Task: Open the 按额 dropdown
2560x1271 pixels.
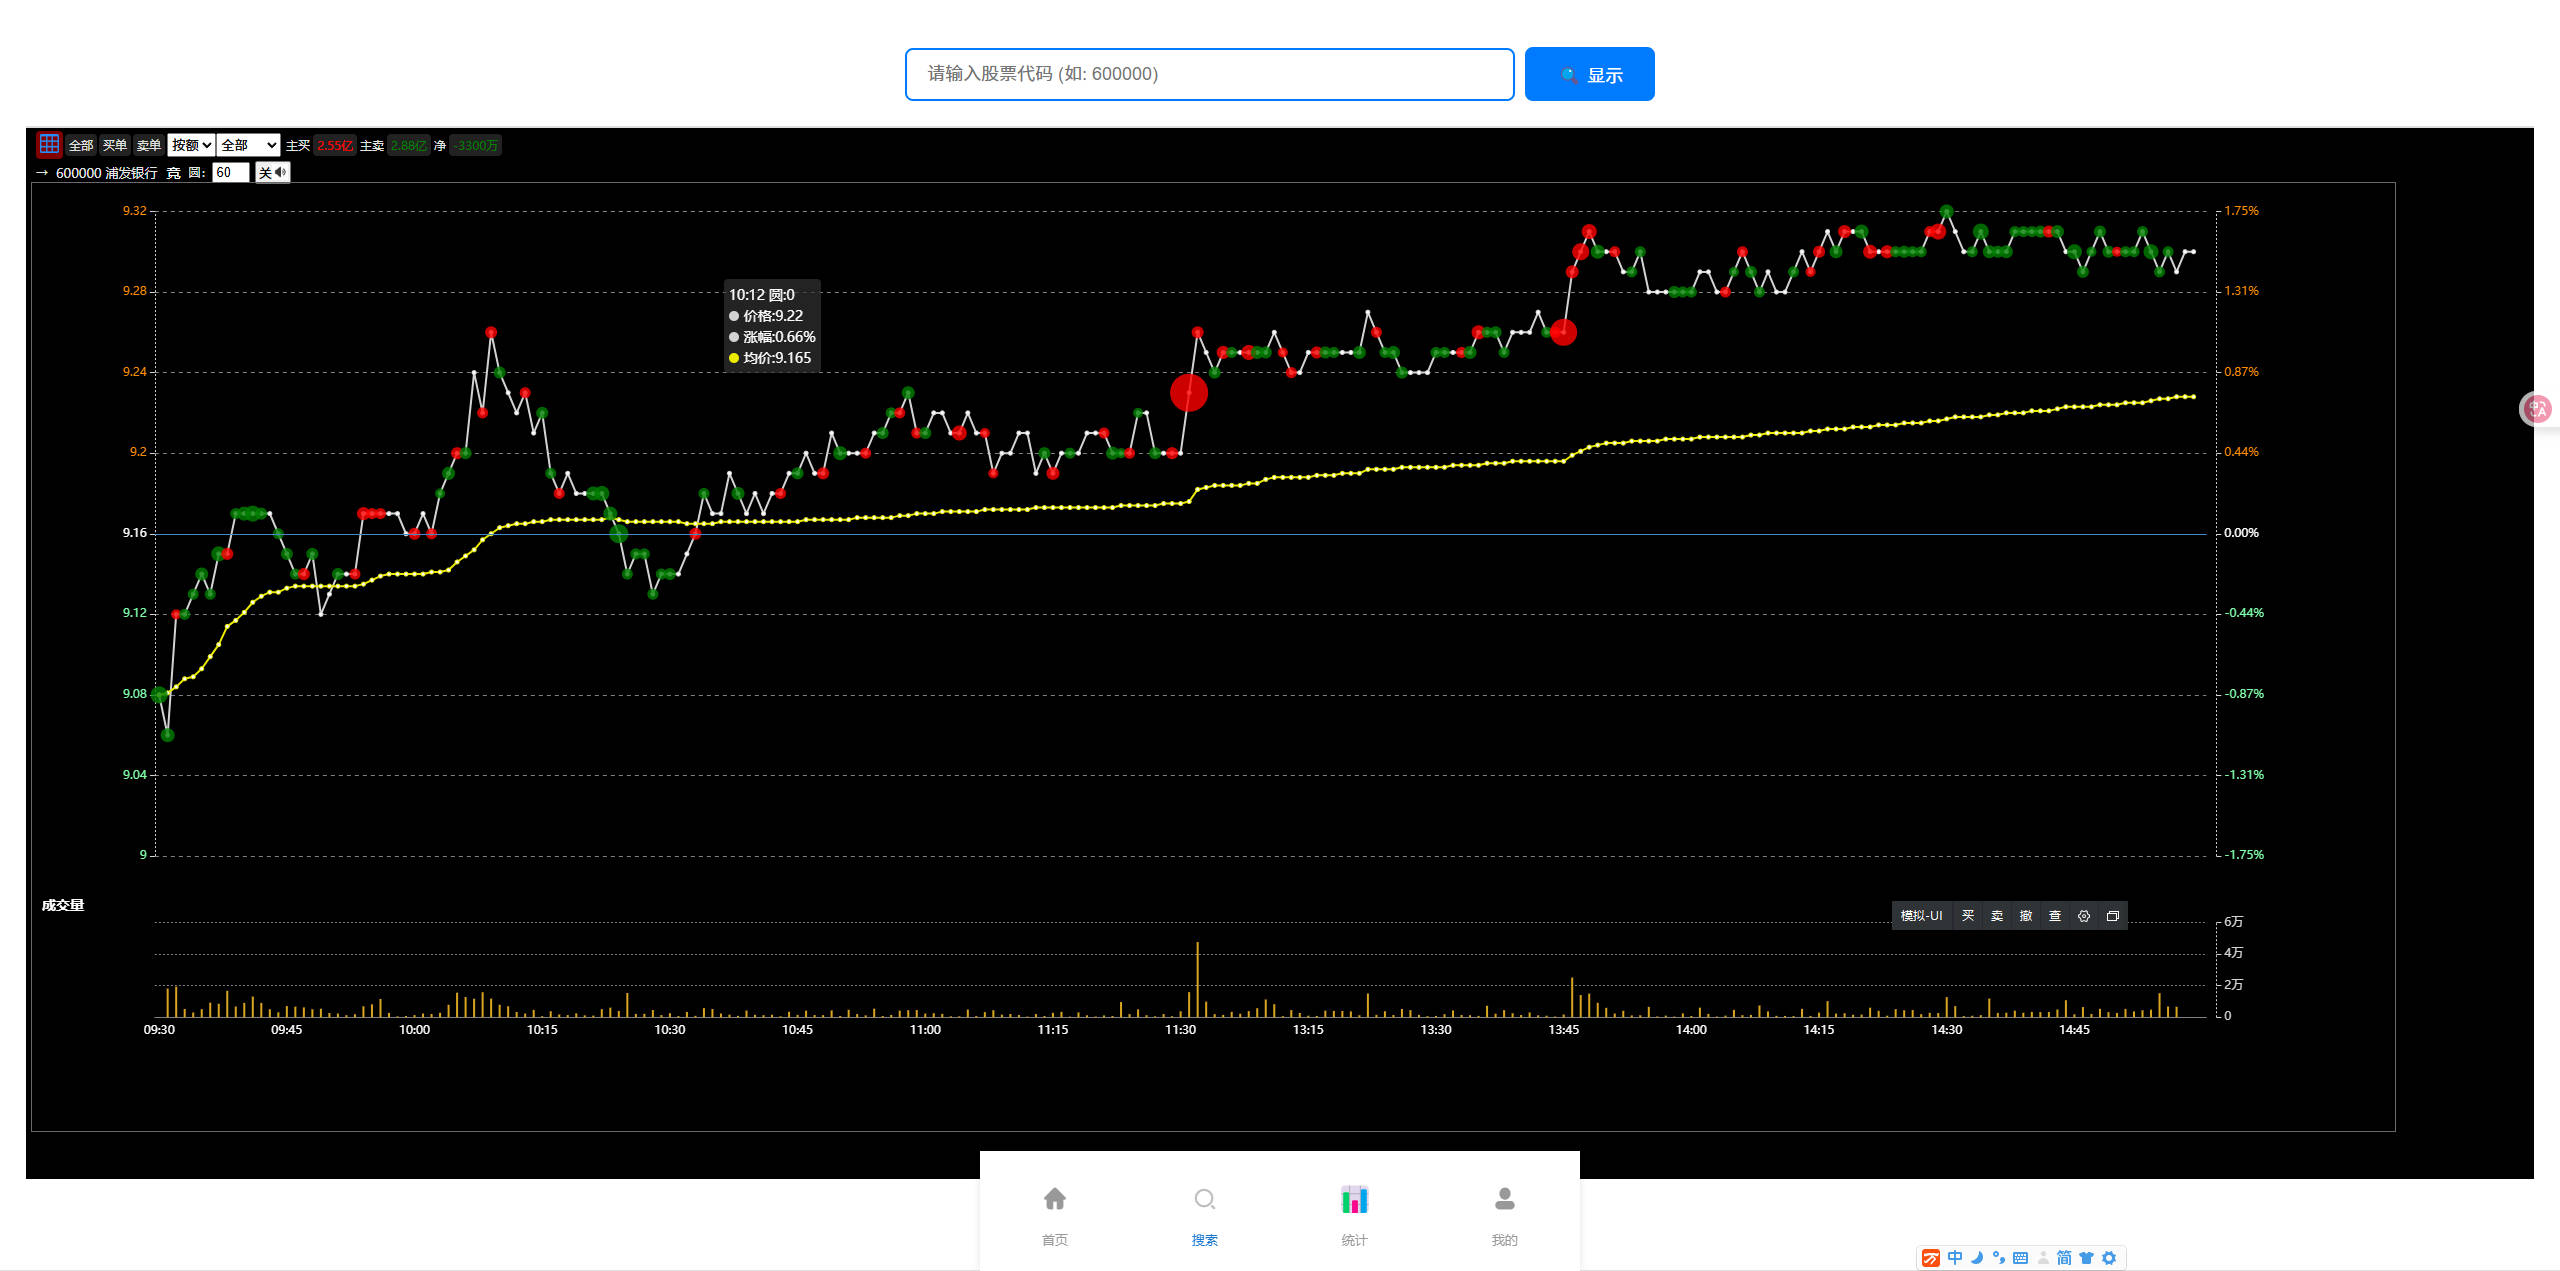Action: pos(191,145)
